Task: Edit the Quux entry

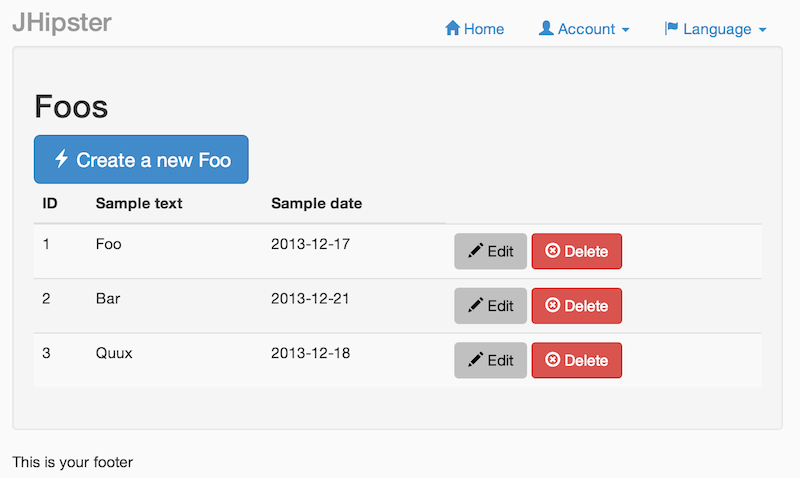Action: [x=490, y=360]
